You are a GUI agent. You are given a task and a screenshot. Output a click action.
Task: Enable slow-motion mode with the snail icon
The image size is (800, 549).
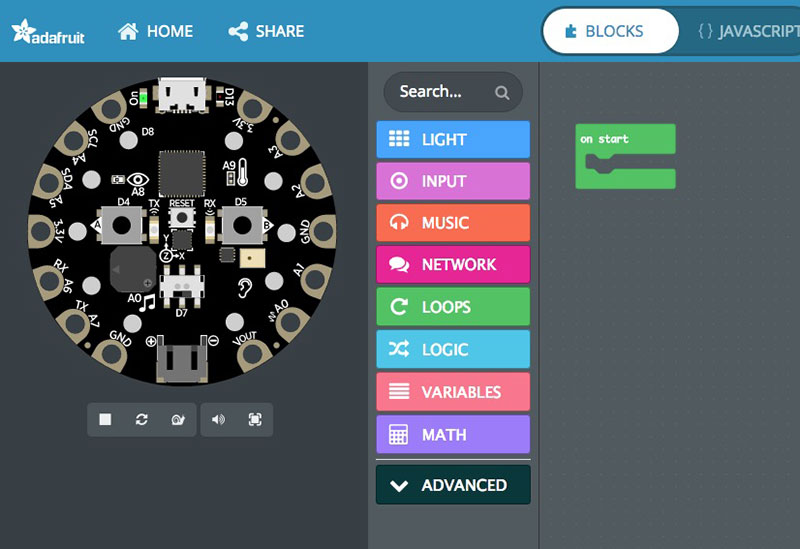pos(178,420)
